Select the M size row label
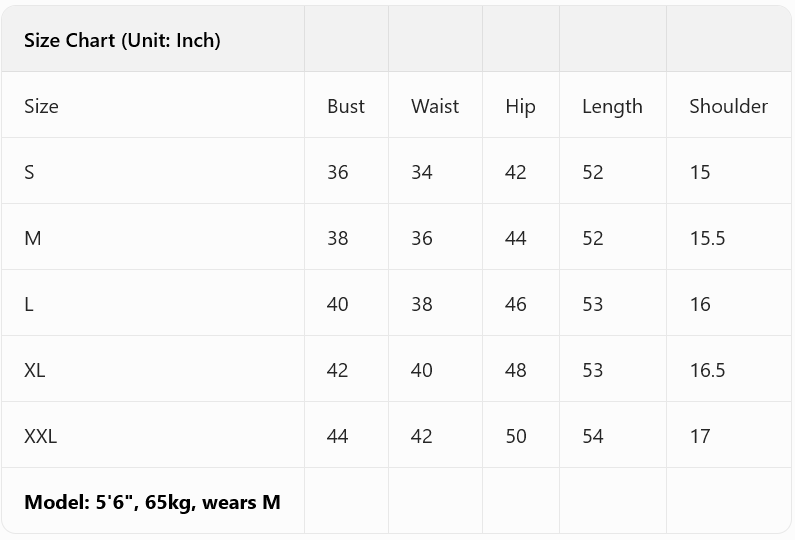795x540 pixels. point(33,238)
